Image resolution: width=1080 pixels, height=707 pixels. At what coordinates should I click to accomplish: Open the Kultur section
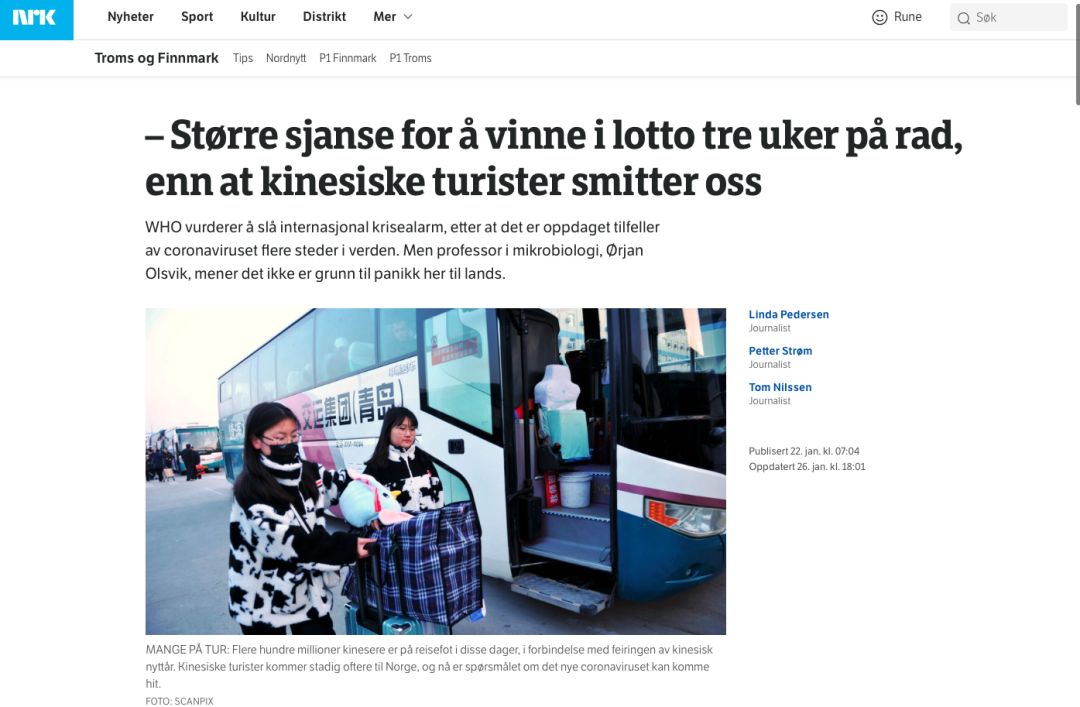pyautogui.click(x=258, y=17)
